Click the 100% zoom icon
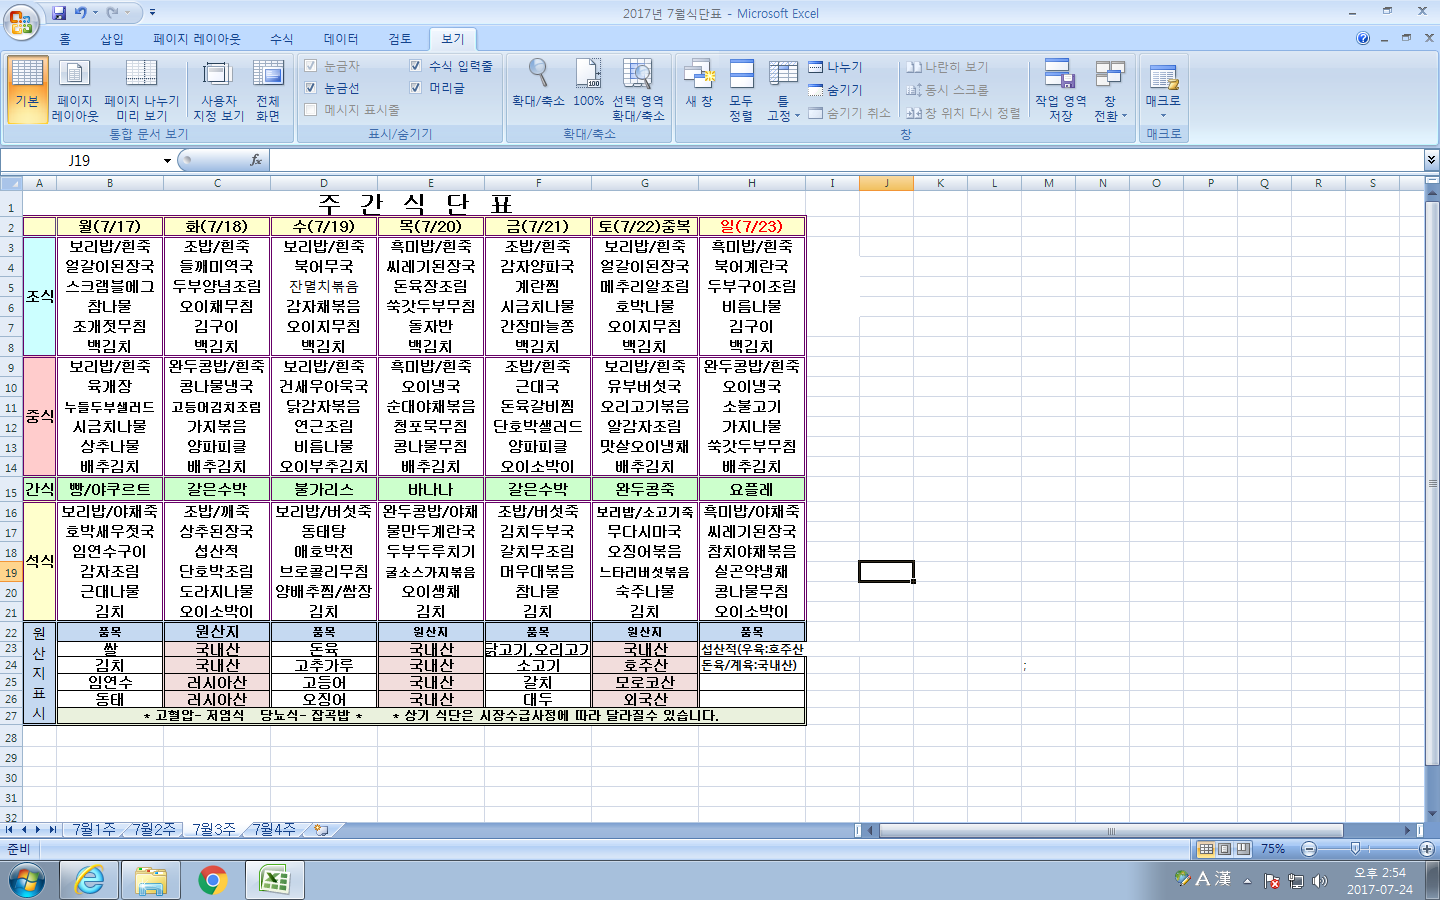Viewport: 1440px width, 900px height. click(x=588, y=84)
